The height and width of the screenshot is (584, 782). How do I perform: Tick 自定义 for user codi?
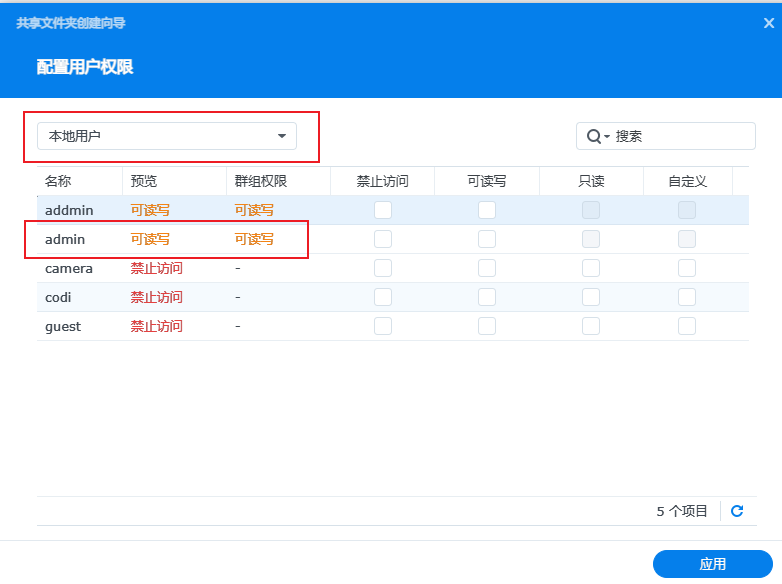pyautogui.click(x=687, y=297)
